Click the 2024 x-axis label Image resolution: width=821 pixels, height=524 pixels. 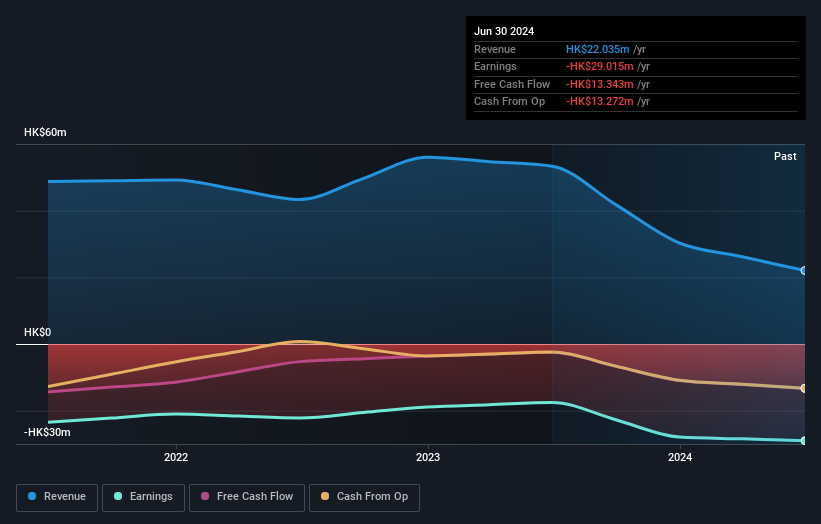[680, 458]
